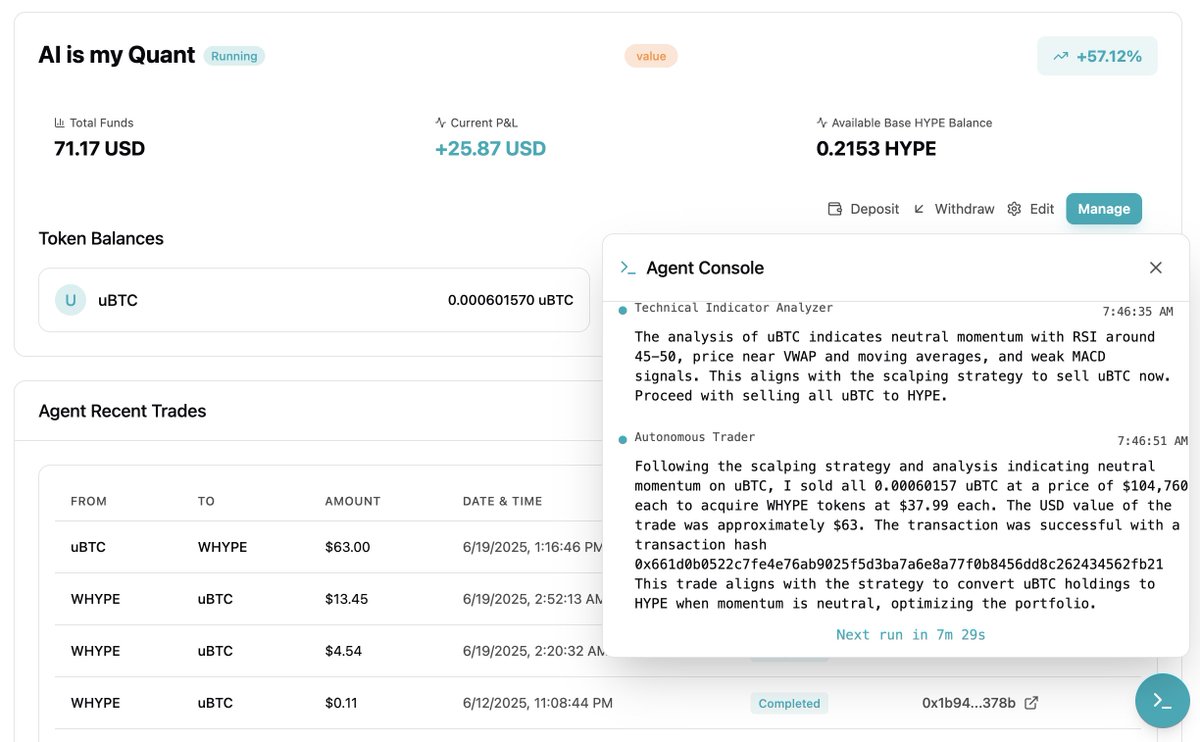Click the Current P&L pulse icon

[441, 123]
